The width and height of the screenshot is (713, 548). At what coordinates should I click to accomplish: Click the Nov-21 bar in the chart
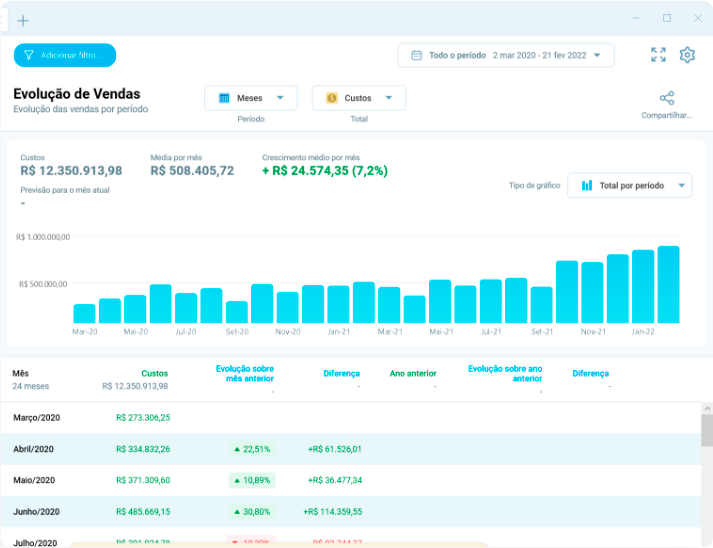(x=592, y=292)
